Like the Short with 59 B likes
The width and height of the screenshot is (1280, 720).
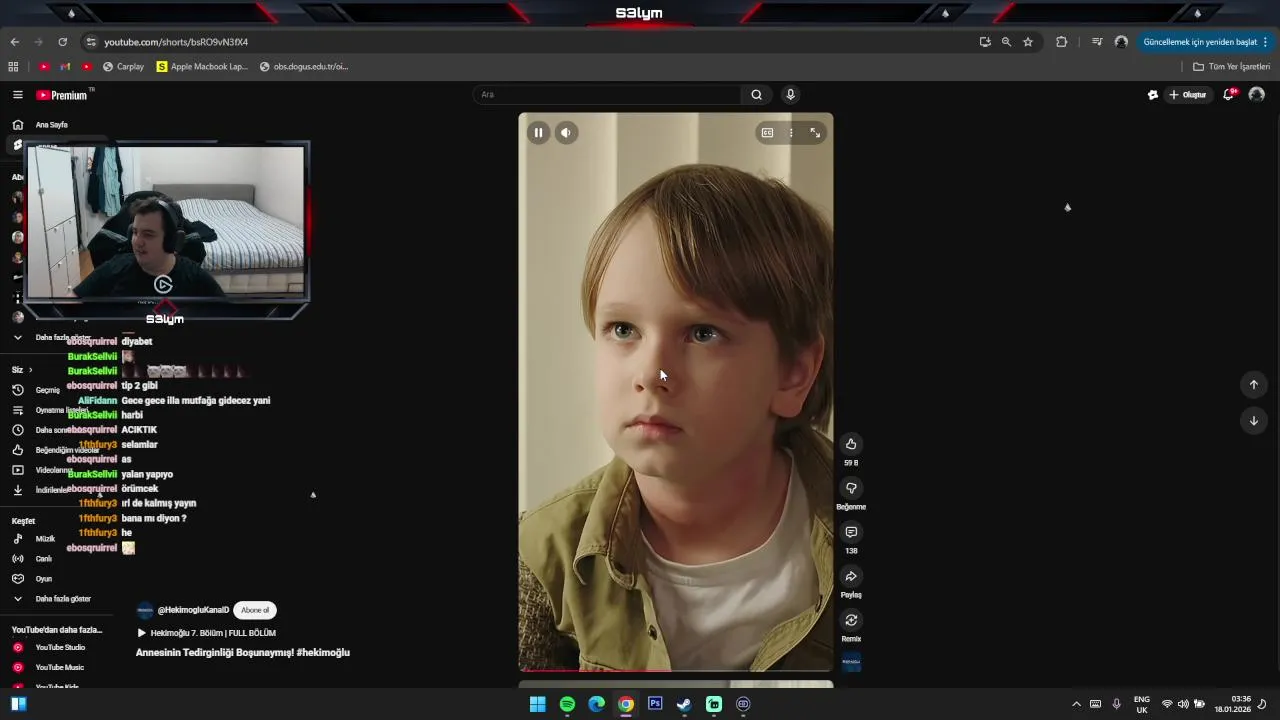851,444
